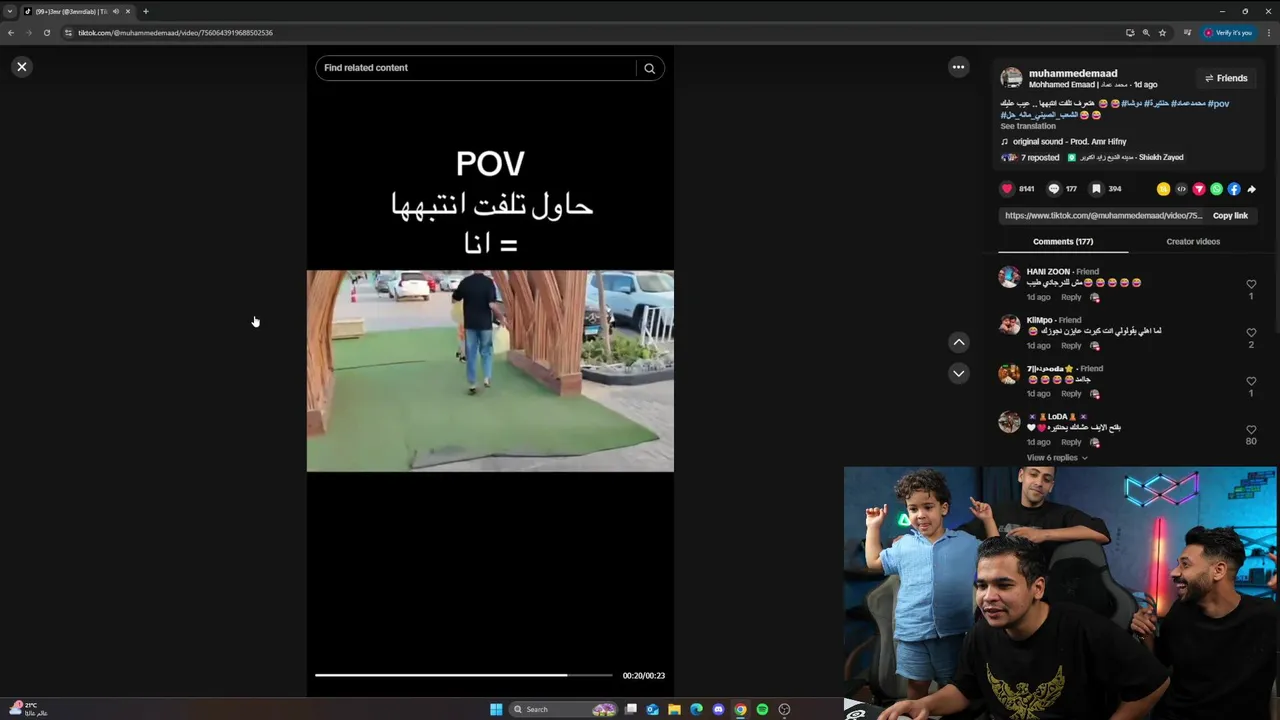Close the TikTok browser tab
1280x720 pixels.
[128, 11]
